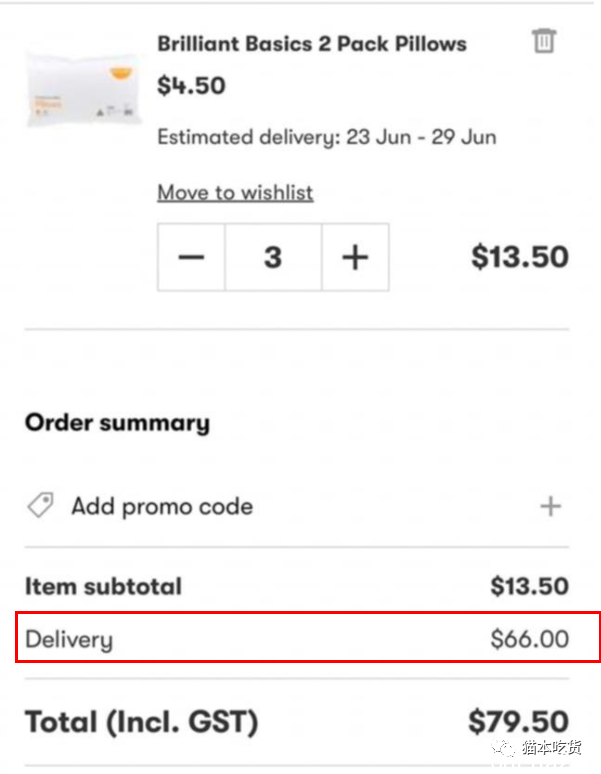
Task: Select the Add promo code label
Action: pyautogui.click(x=162, y=506)
